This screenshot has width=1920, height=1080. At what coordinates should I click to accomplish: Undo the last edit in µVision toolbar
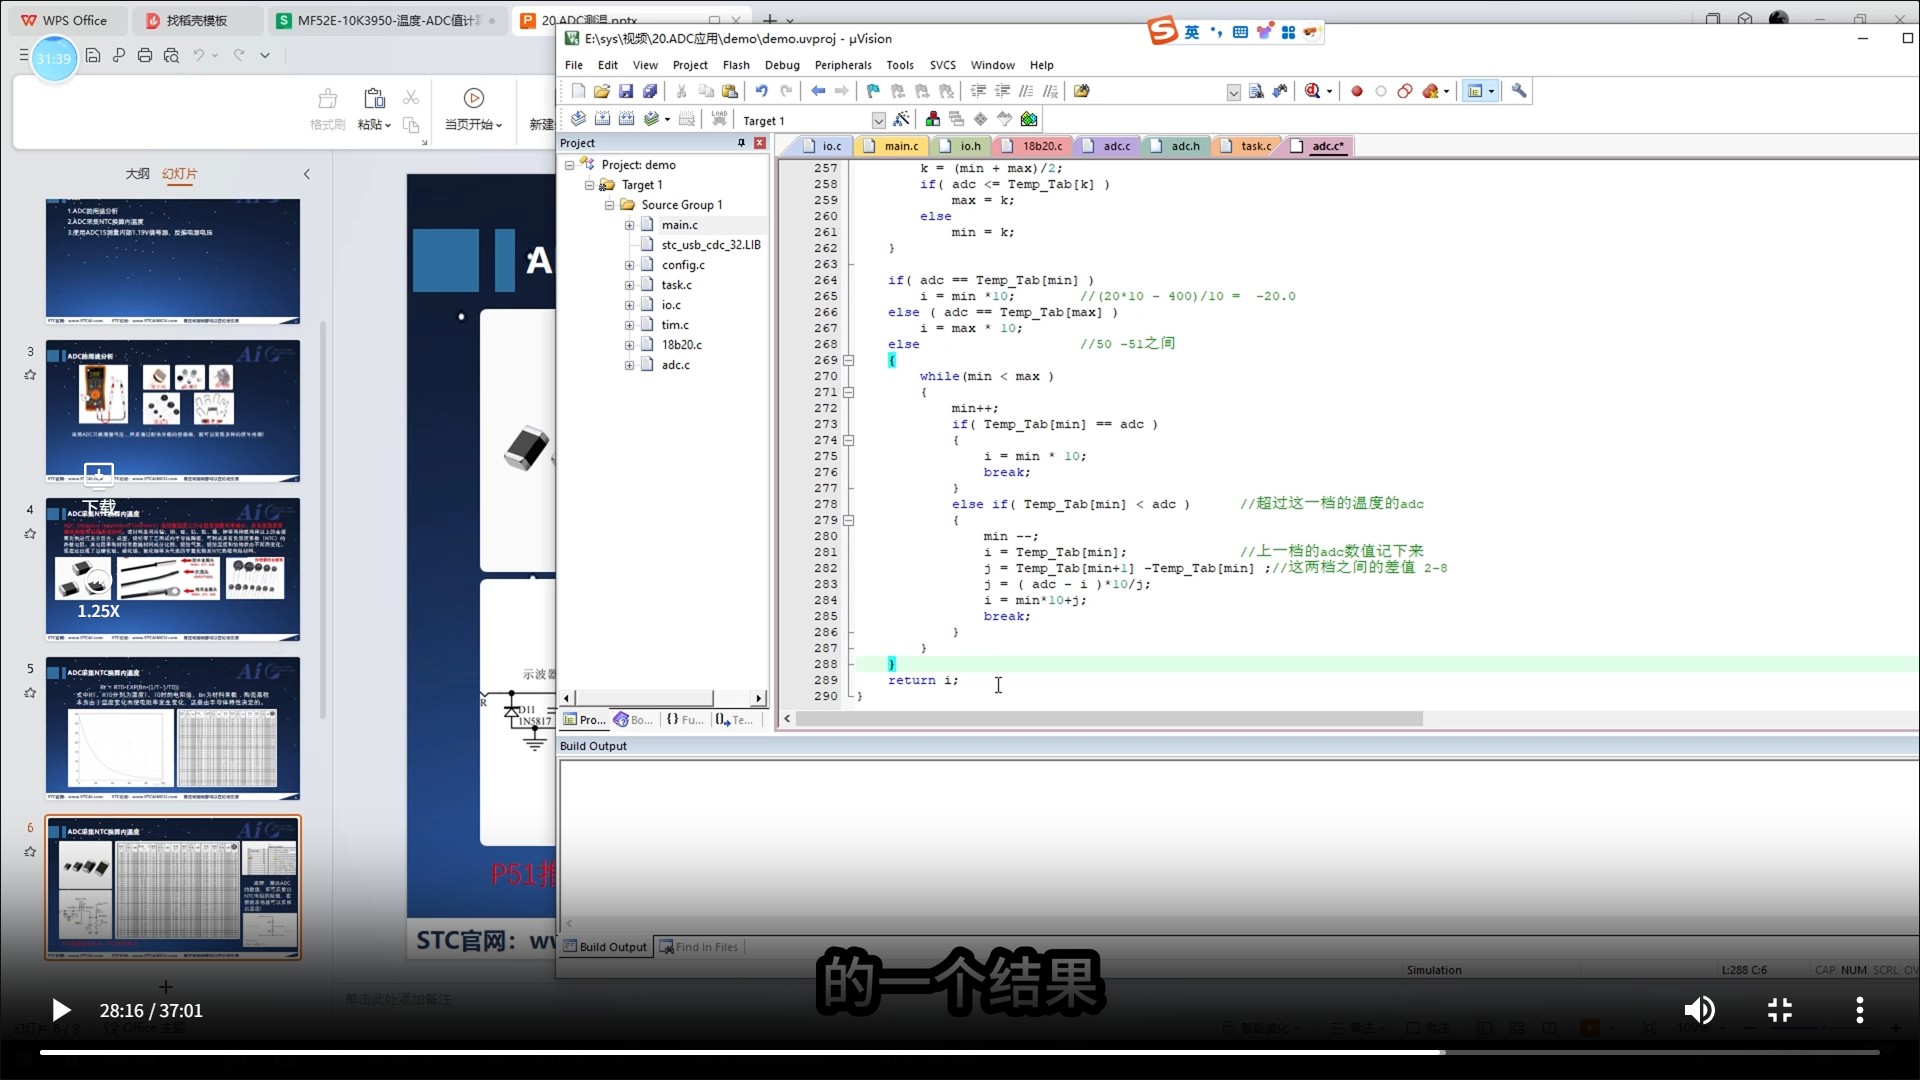click(x=761, y=91)
